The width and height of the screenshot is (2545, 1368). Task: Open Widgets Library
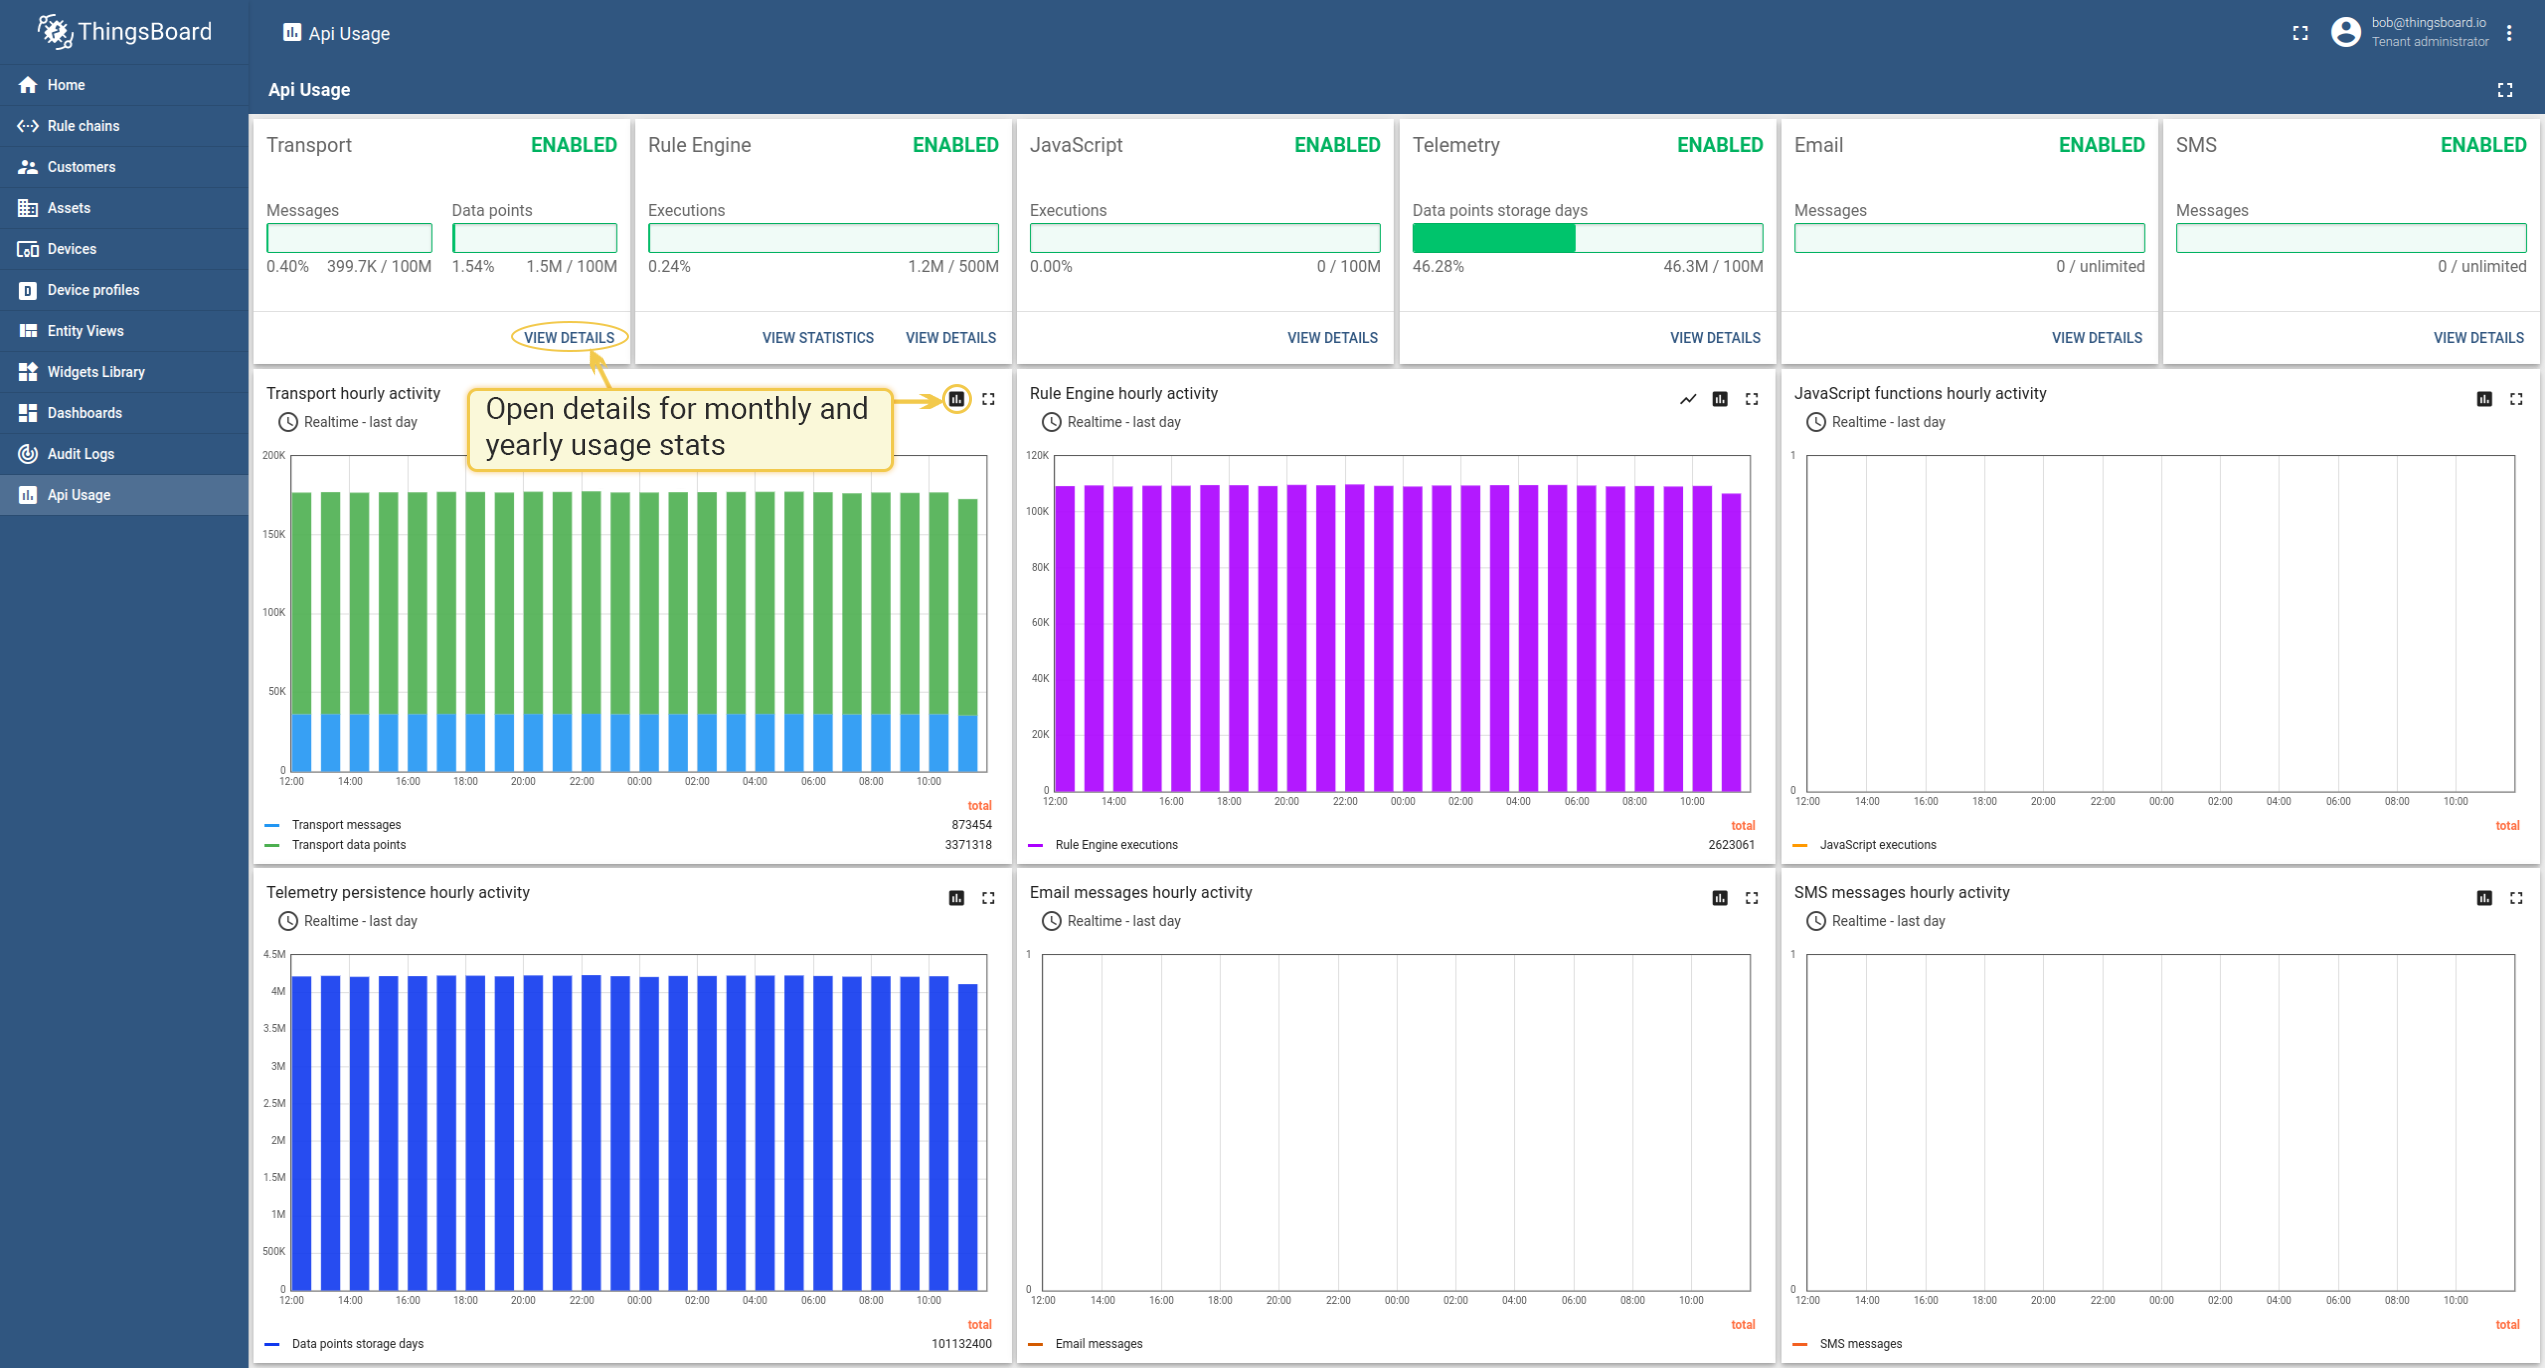coord(124,372)
